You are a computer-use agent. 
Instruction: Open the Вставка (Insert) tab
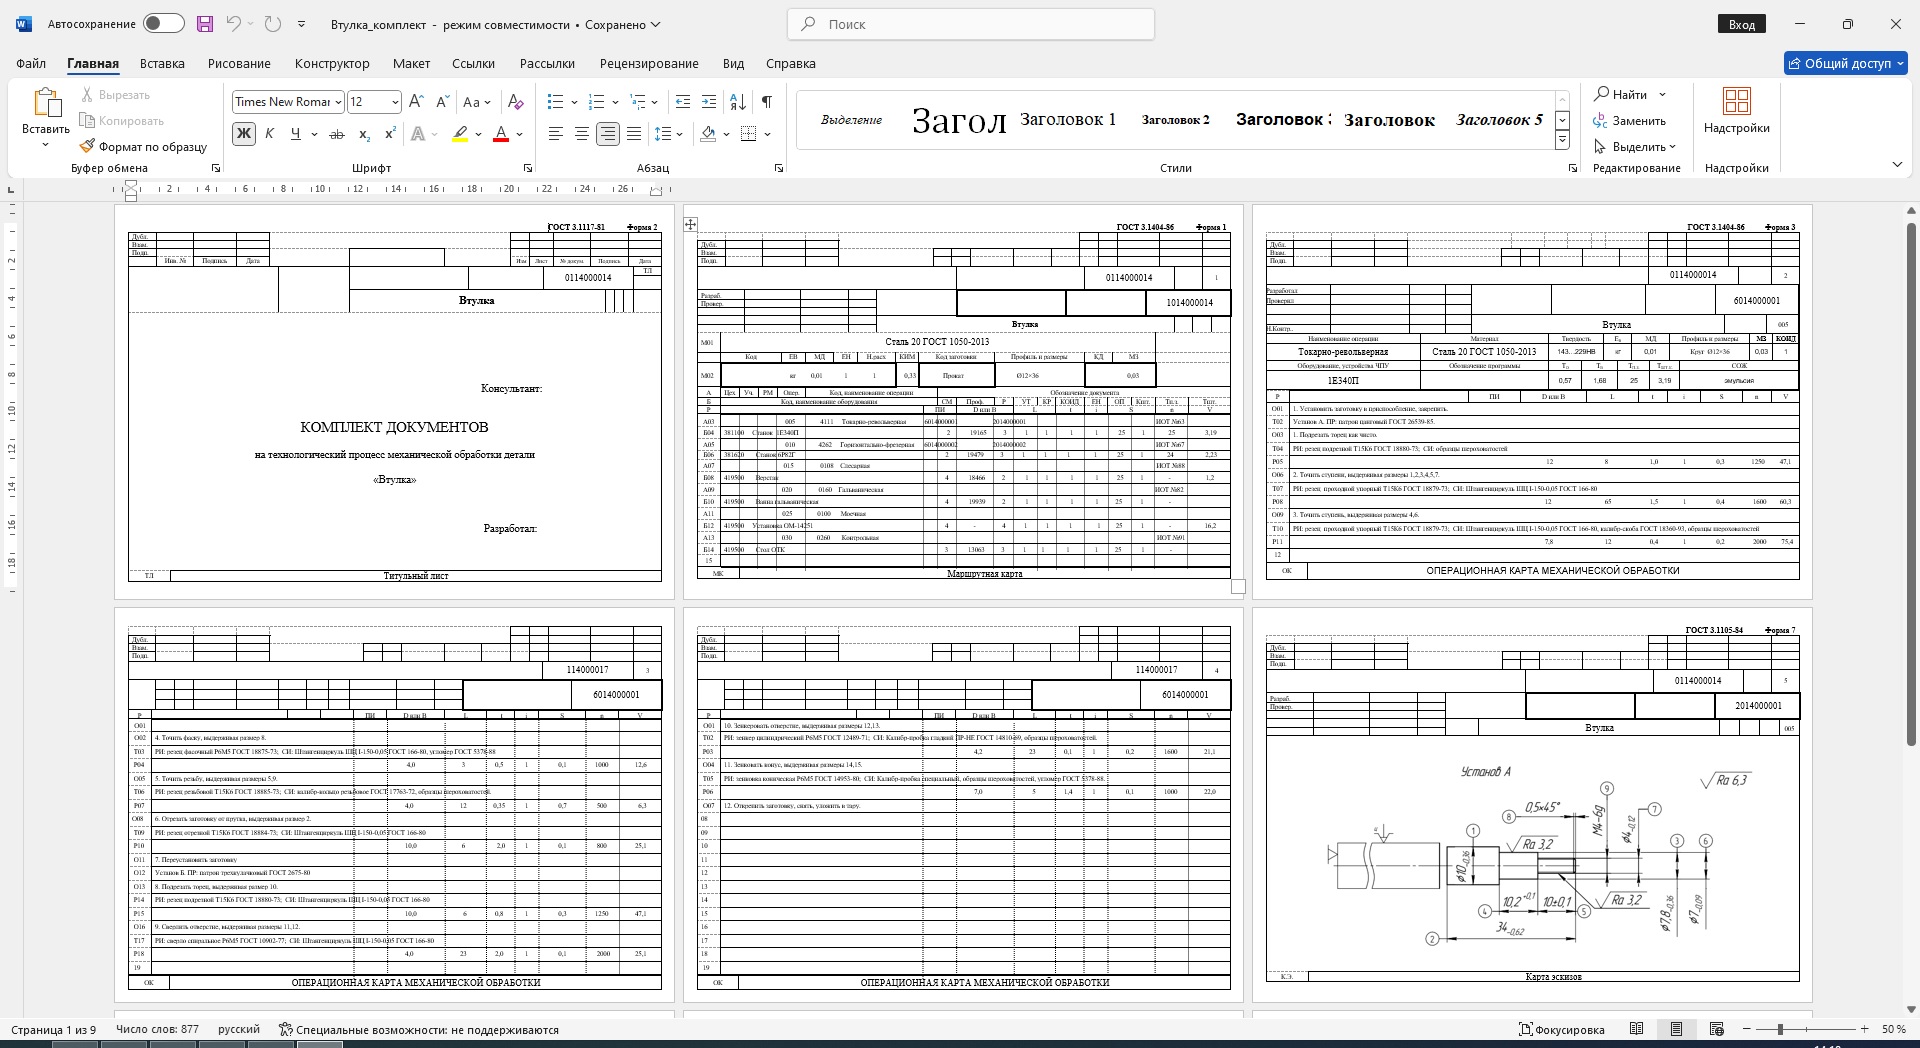point(162,63)
